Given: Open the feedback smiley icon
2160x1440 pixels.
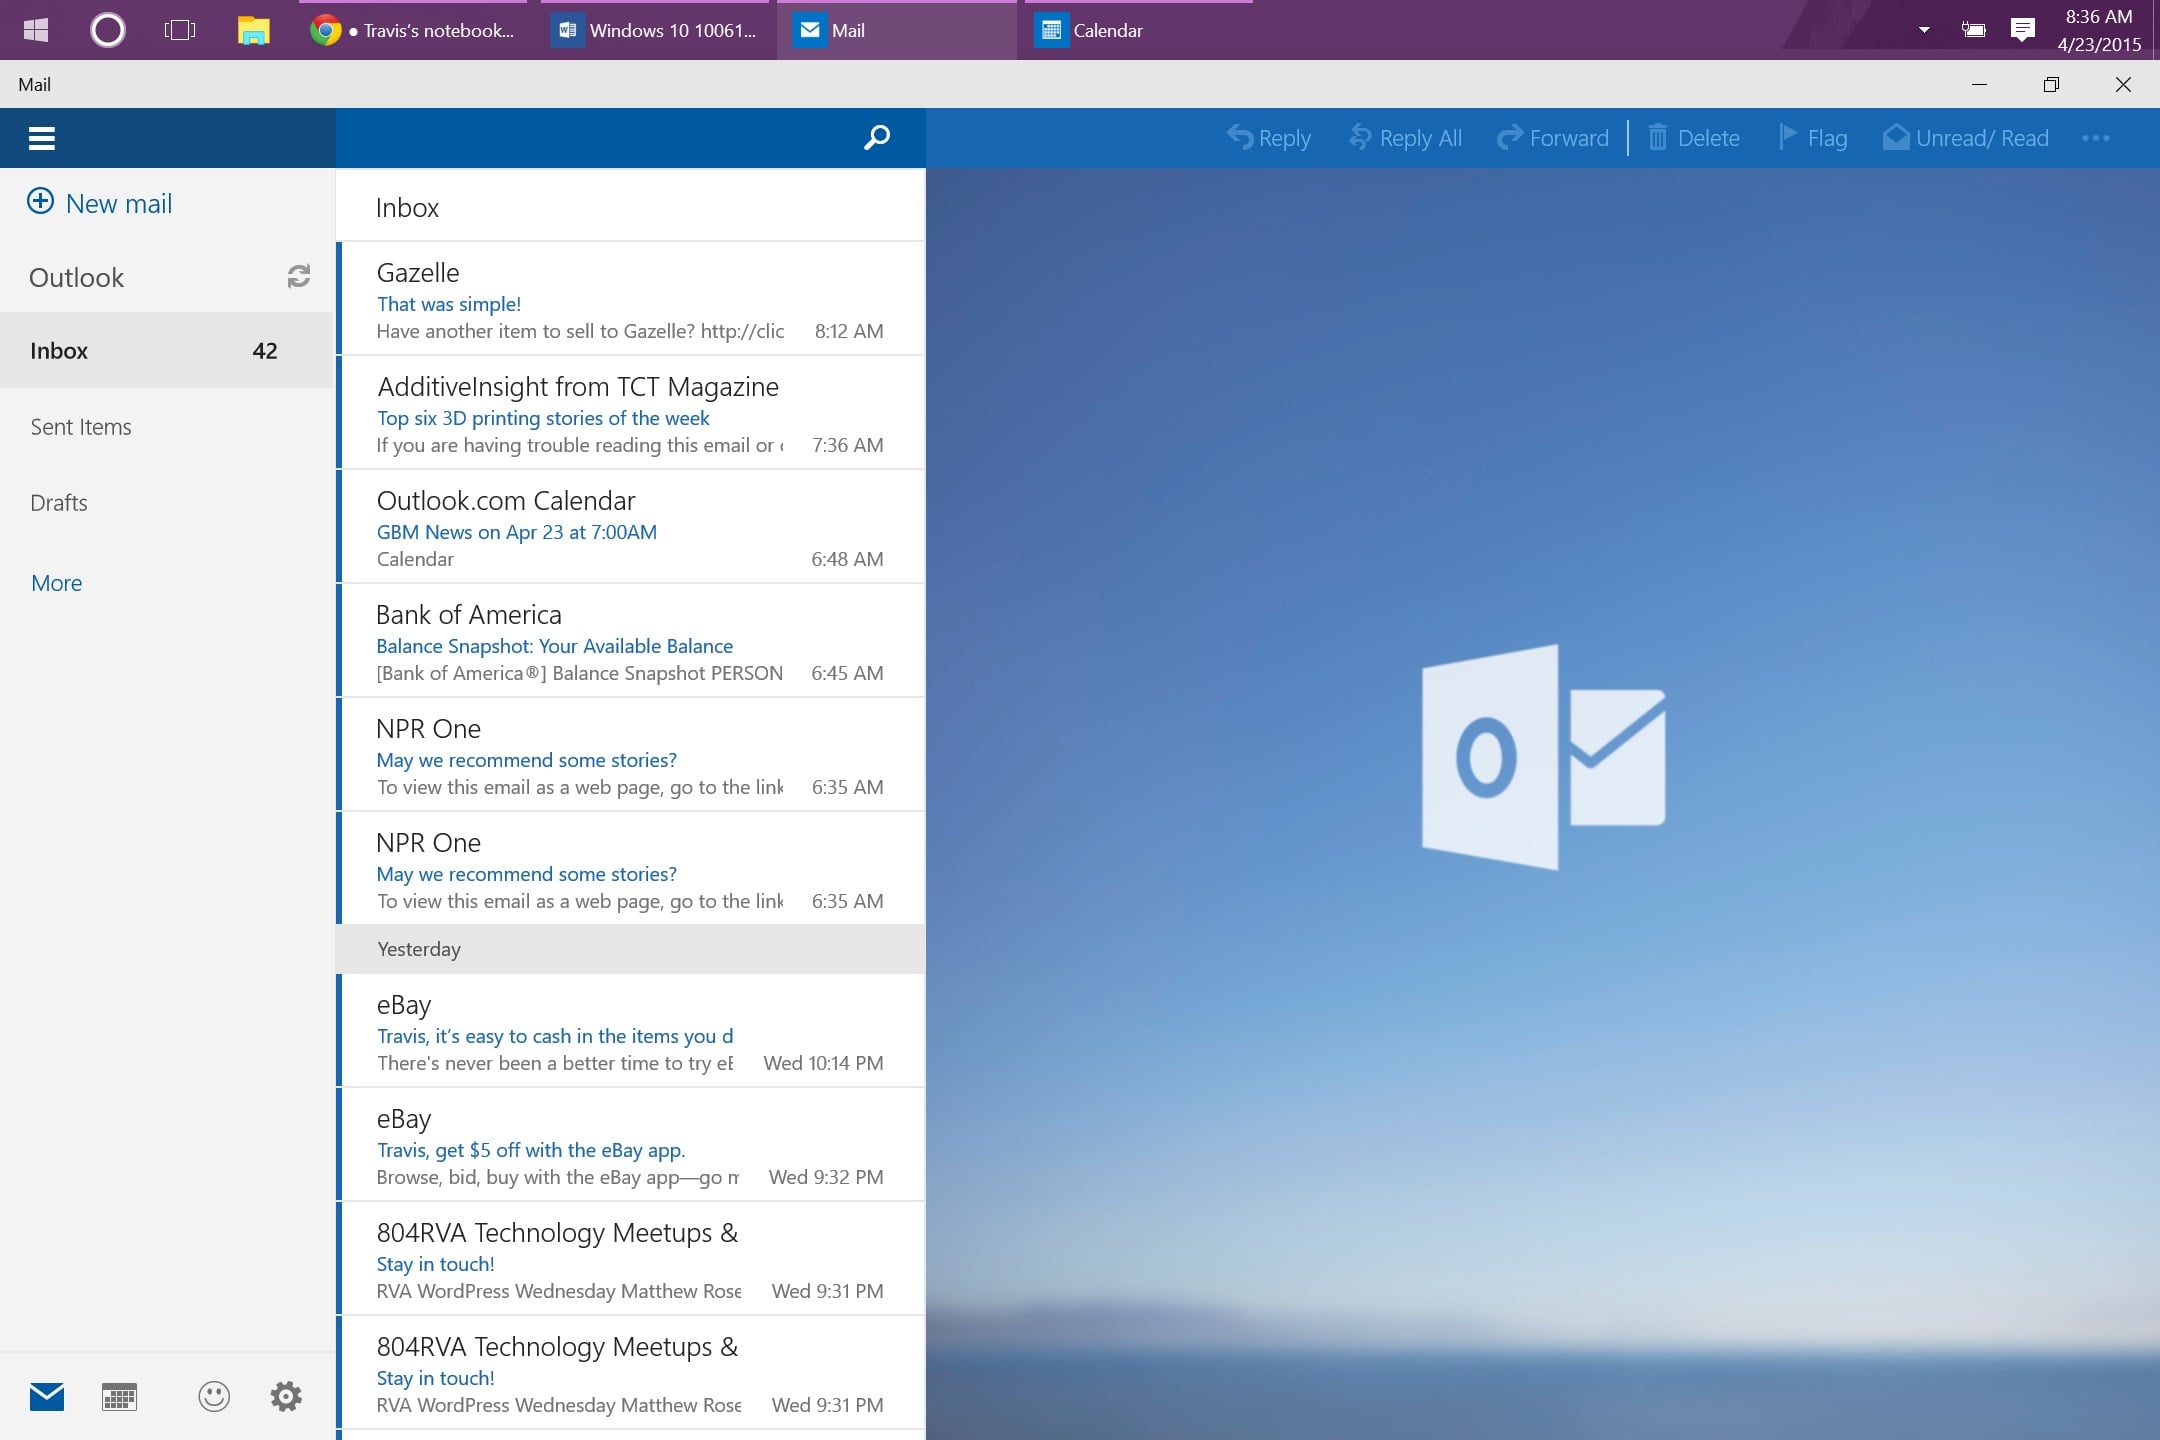Looking at the screenshot, I should click(x=214, y=1396).
